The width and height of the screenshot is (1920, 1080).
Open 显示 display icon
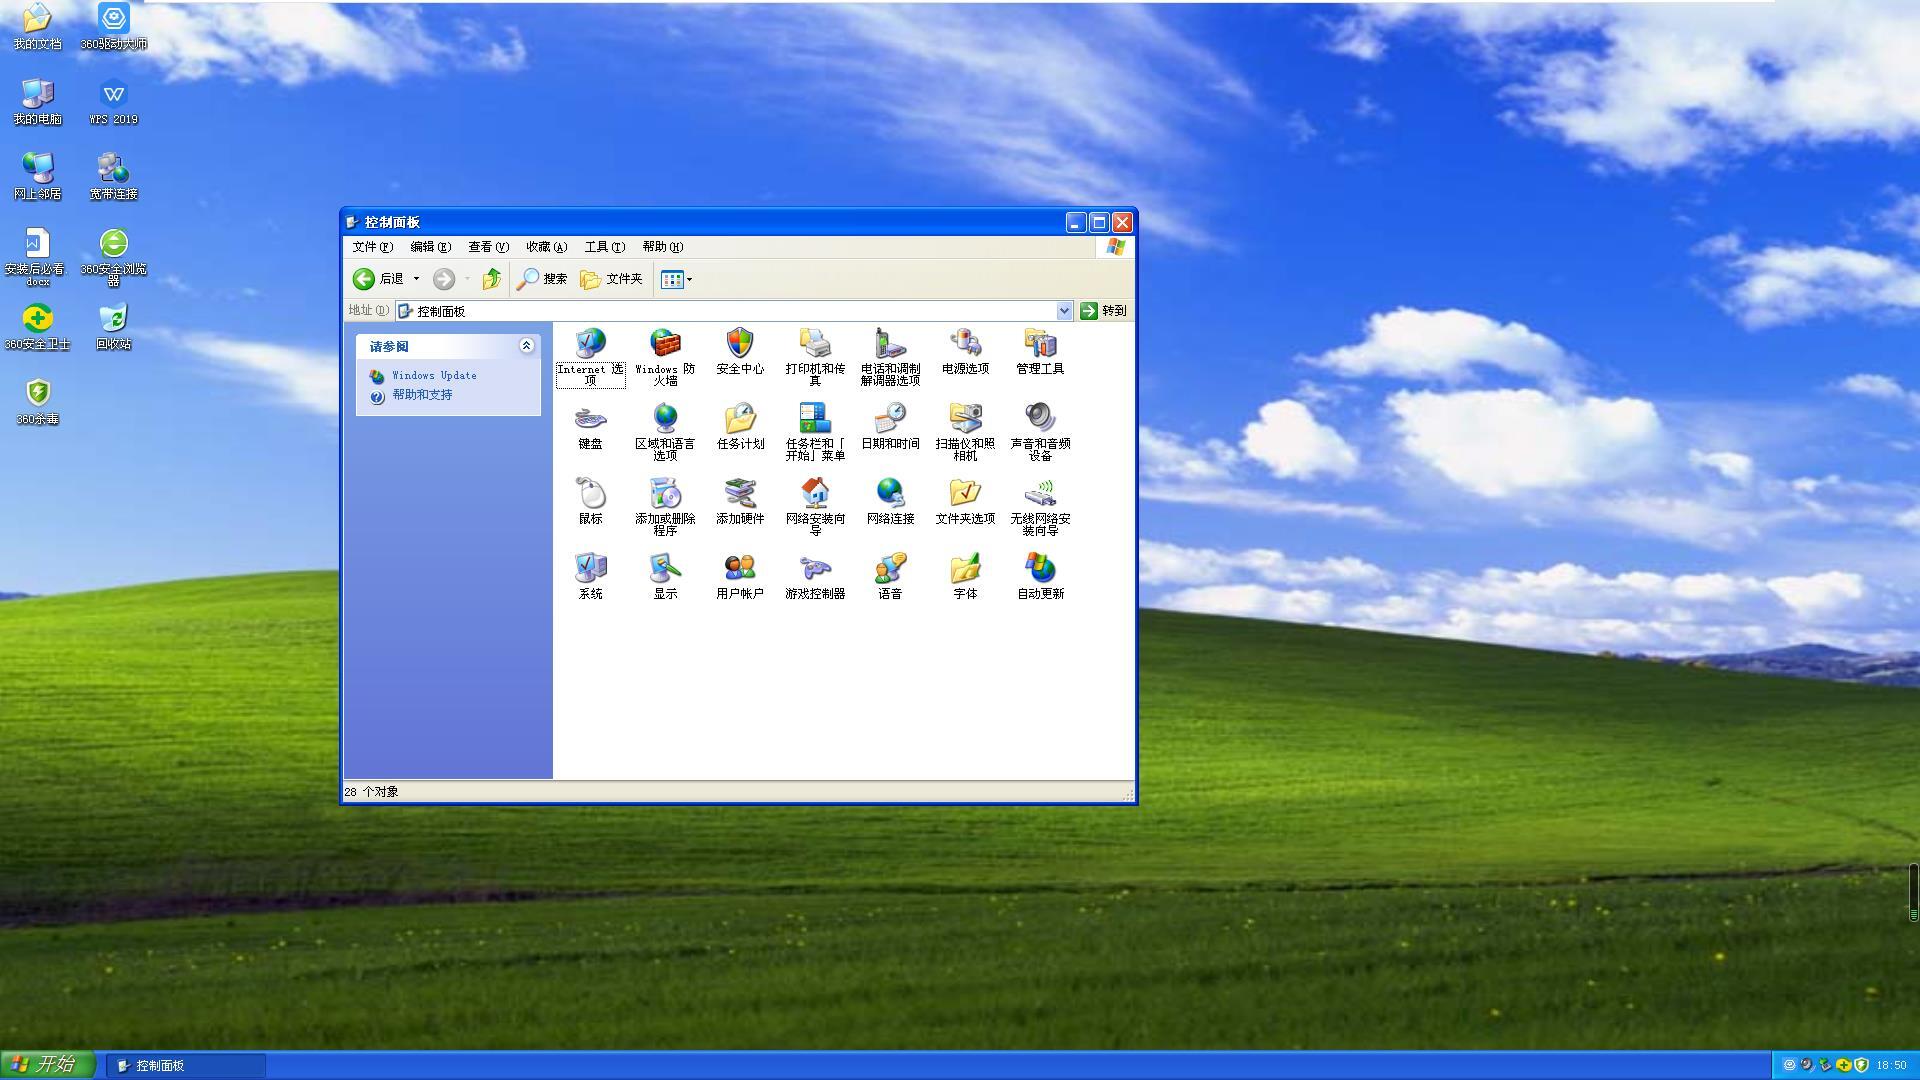point(665,576)
